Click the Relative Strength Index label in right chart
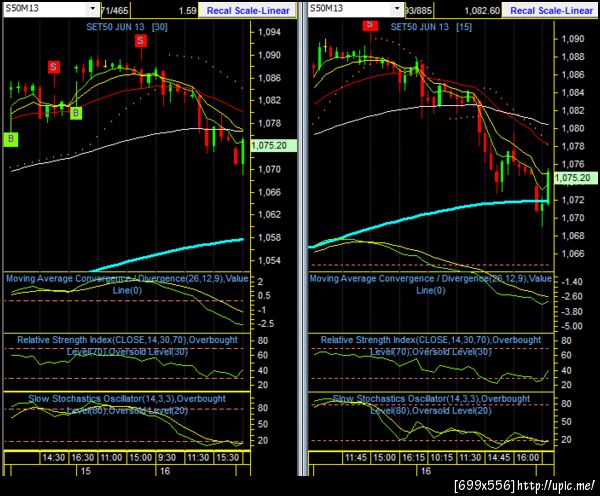This screenshot has height=496, width=600. click(x=431, y=346)
